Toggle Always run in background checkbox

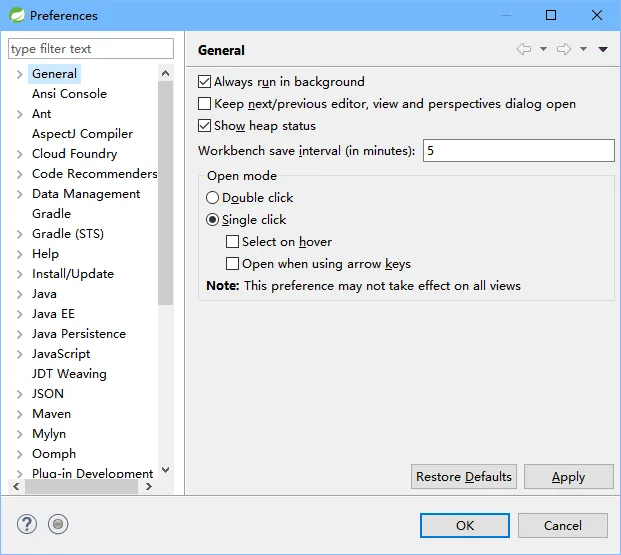tap(205, 82)
